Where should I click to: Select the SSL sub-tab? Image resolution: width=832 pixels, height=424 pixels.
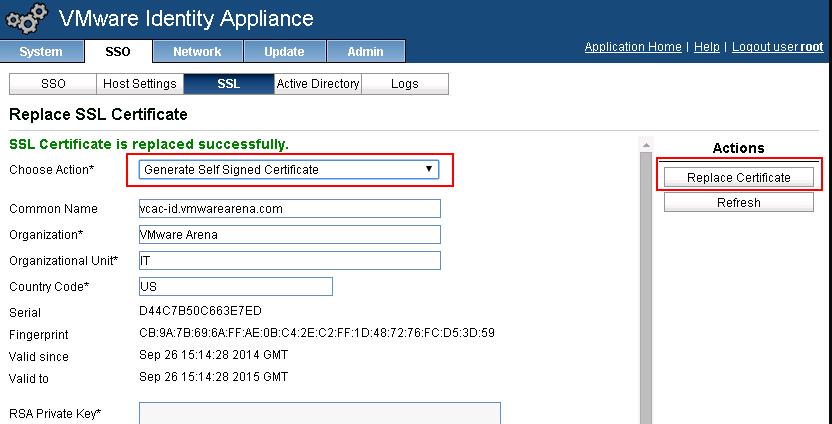pos(229,84)
